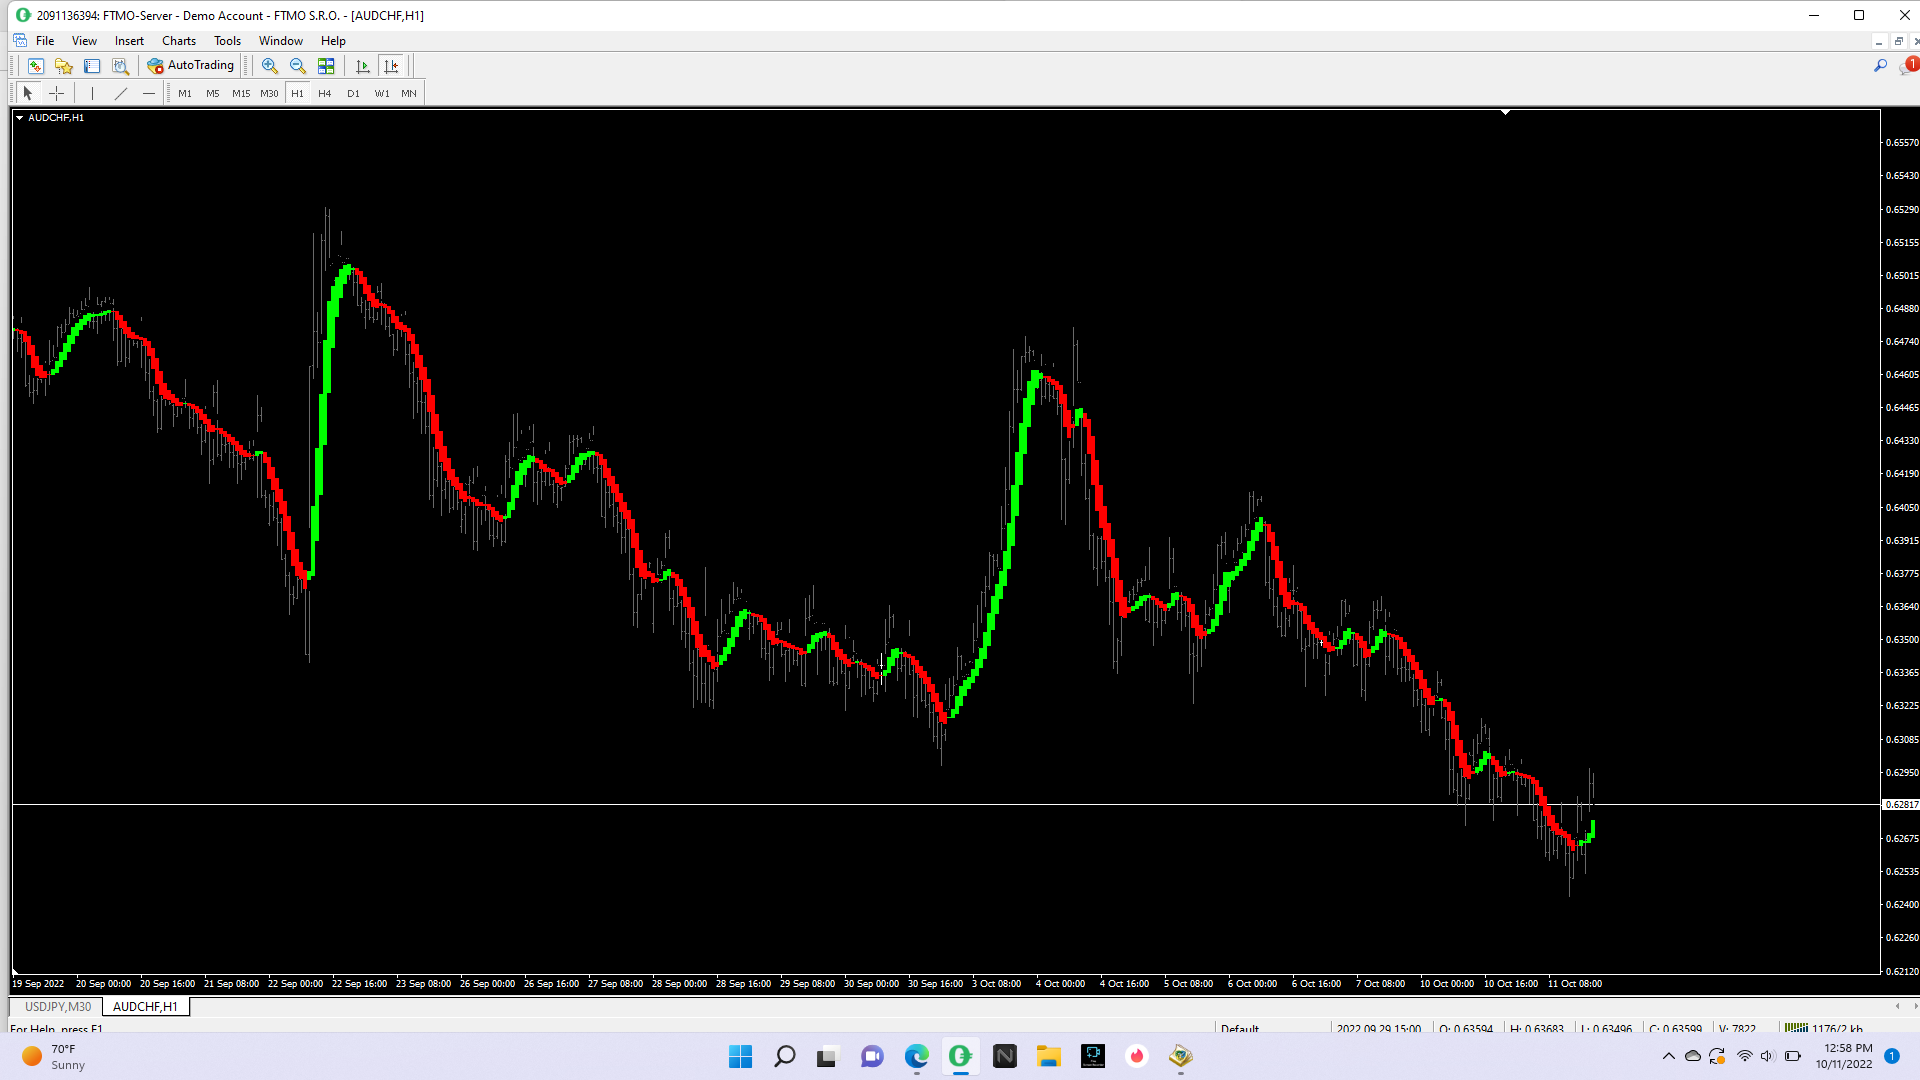Viewport: 1920px width, 1080px height.
Task: Open the Navigator favorites icon
Action: point(64,66)
